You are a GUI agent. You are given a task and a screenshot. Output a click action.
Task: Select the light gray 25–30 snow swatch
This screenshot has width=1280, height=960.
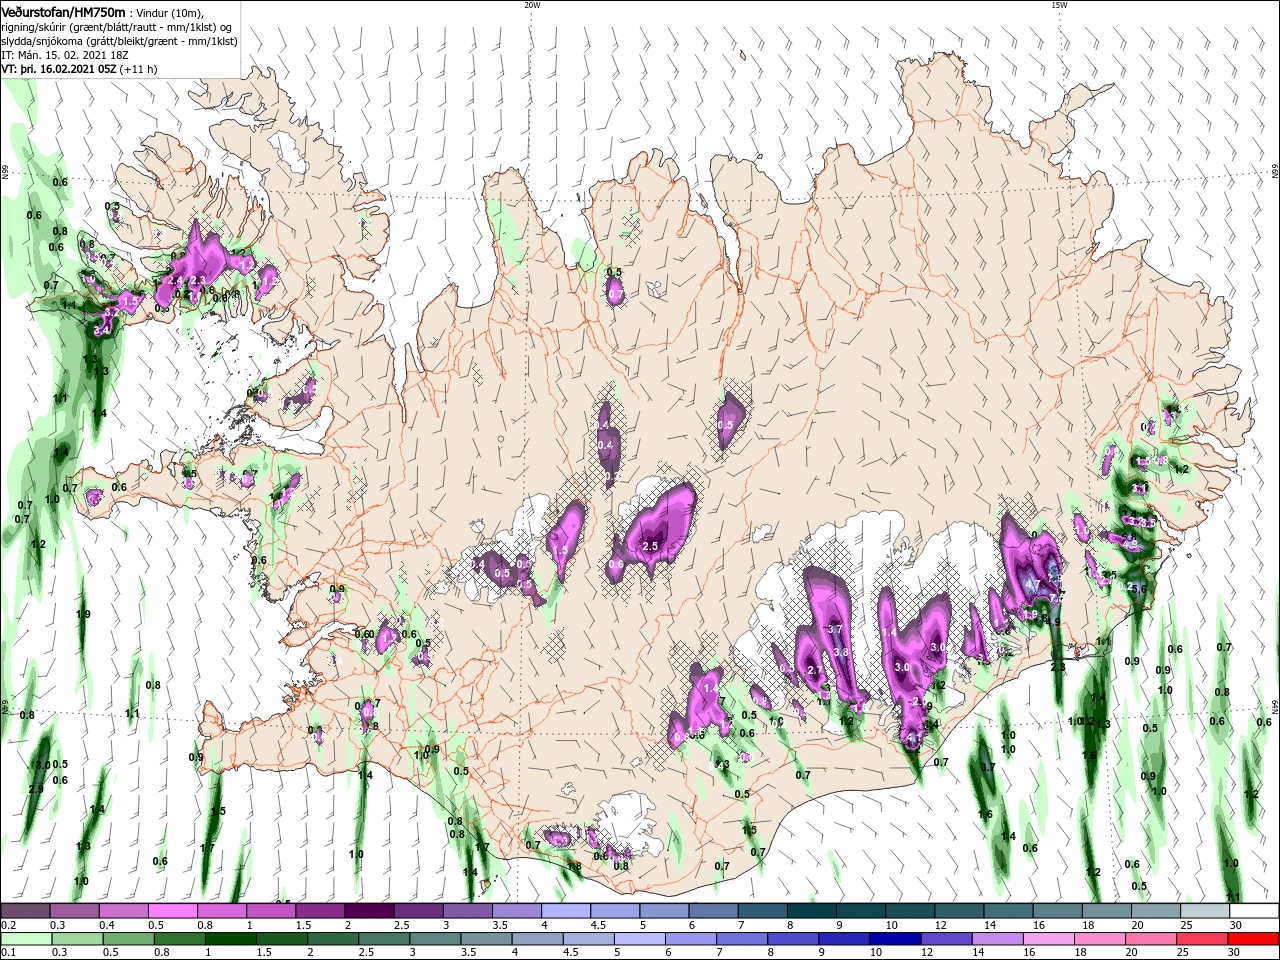point(1206,911)
